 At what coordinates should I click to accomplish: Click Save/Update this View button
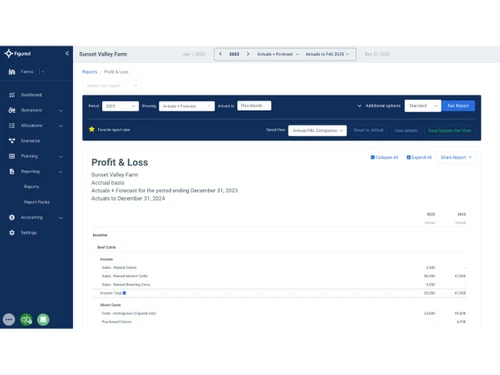tap(450, 130)
